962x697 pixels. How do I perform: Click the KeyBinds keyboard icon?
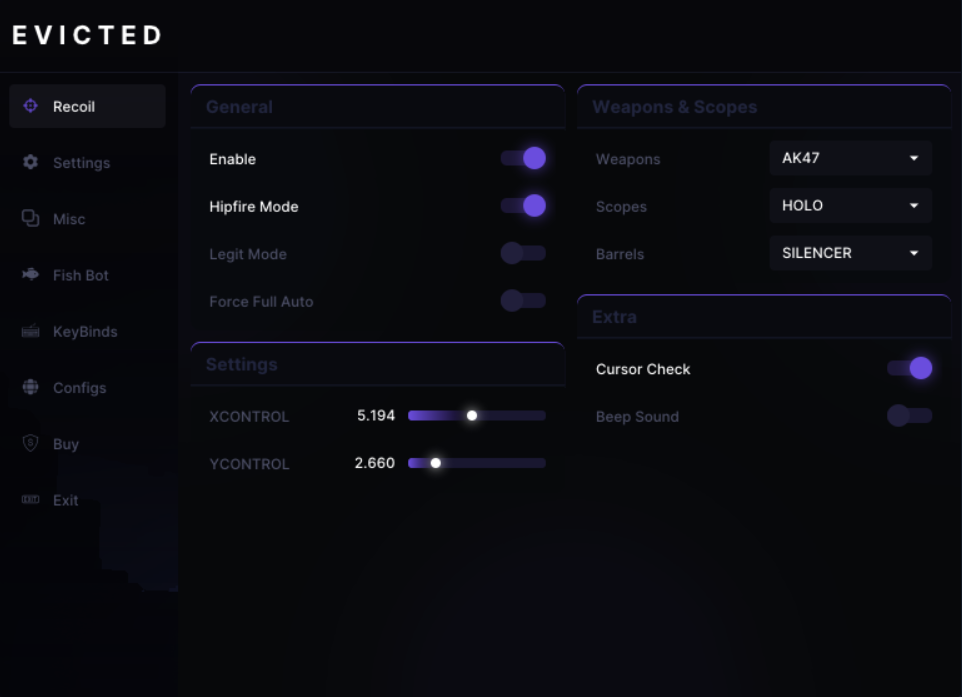point(30,331)
